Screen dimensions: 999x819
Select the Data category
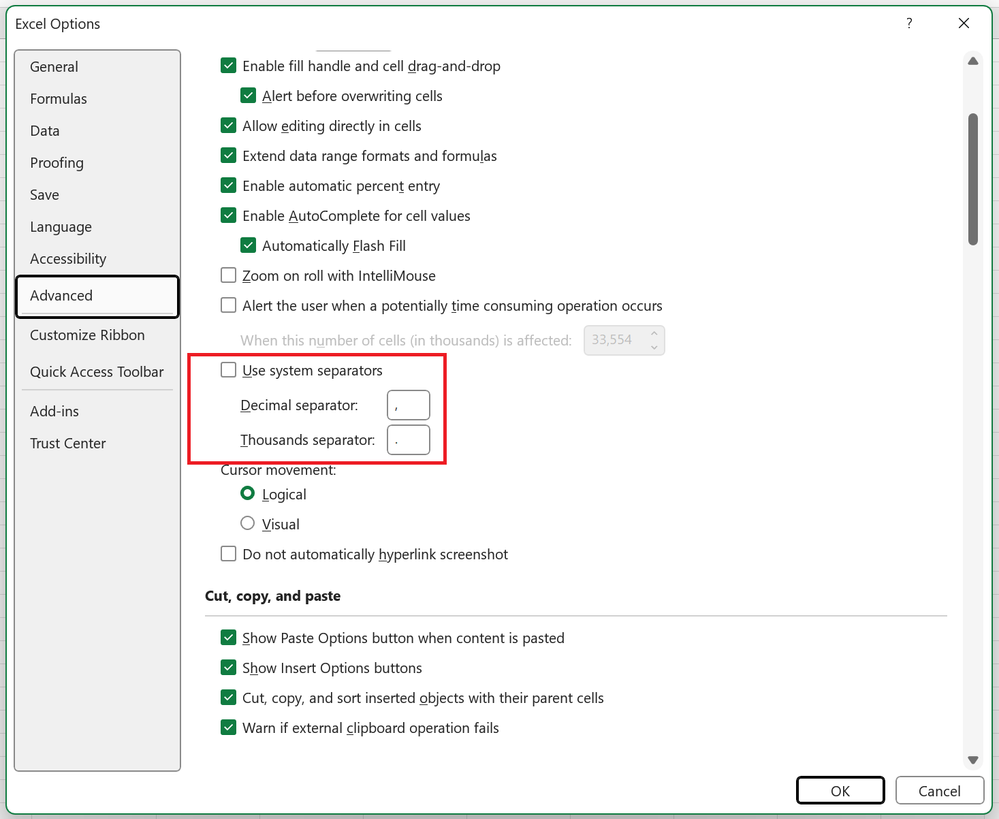97,131
